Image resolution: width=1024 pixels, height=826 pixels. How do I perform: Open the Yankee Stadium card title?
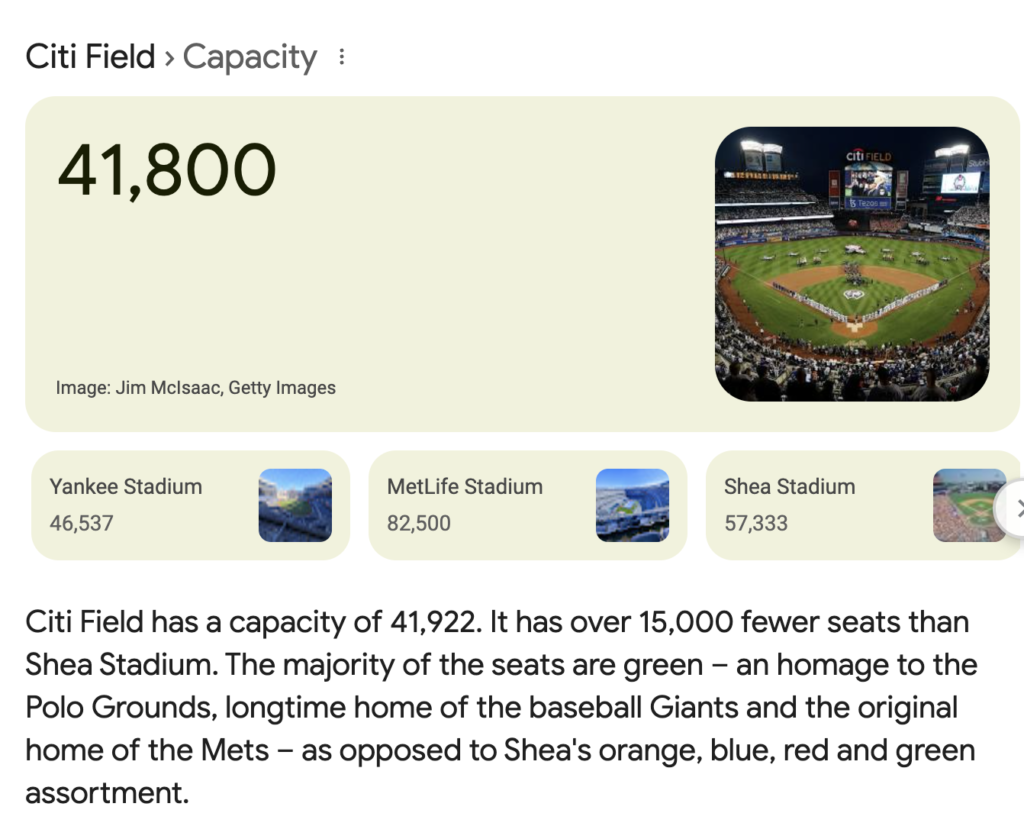tap(126, 486)
